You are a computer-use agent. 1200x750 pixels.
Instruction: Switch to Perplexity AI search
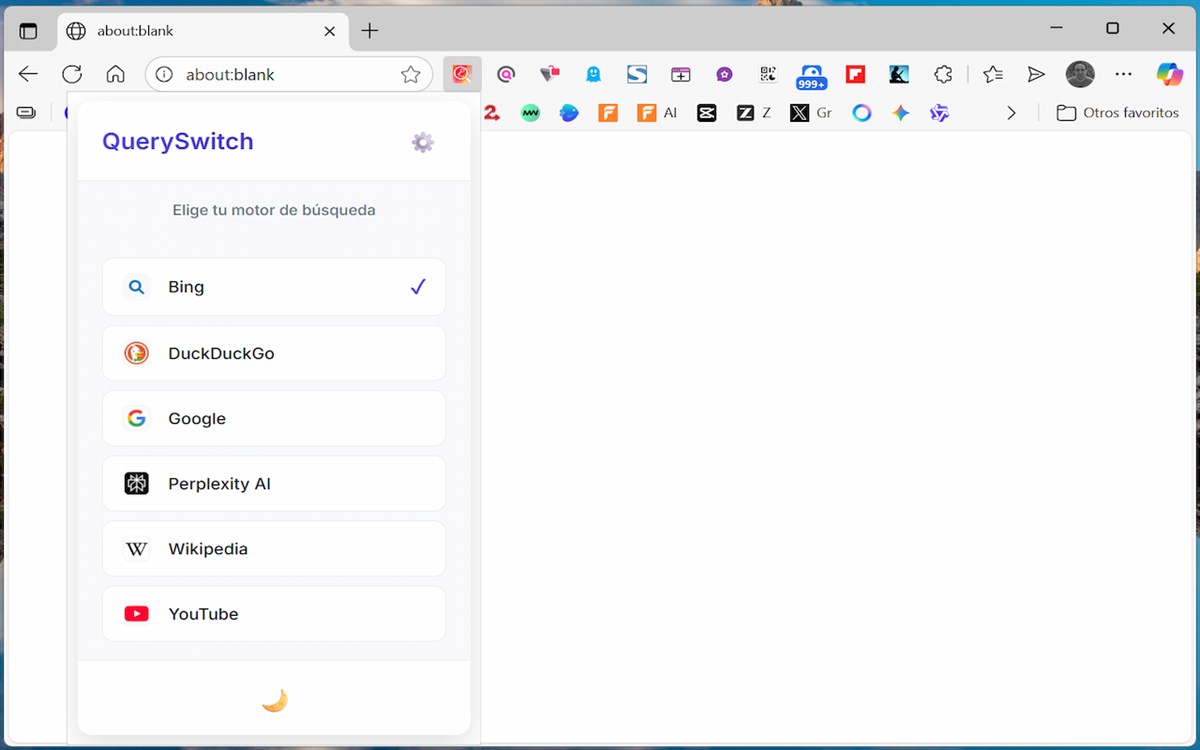[274, 483]
